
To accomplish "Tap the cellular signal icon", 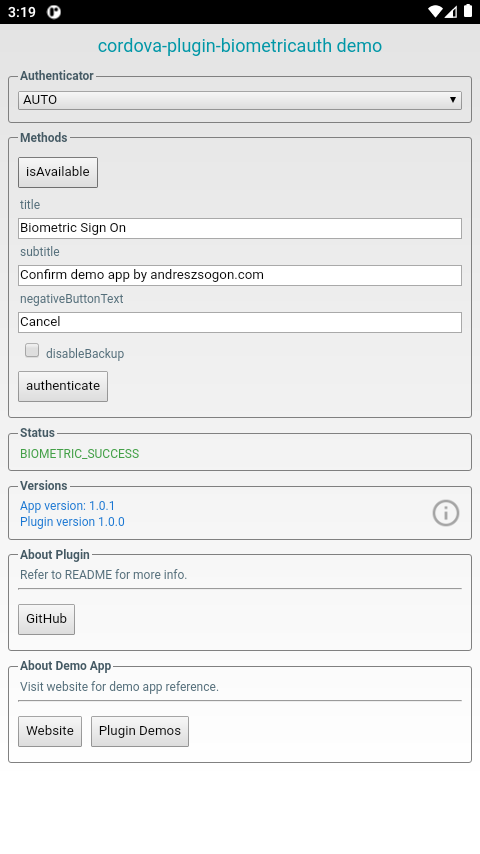I will coord(451,11).
